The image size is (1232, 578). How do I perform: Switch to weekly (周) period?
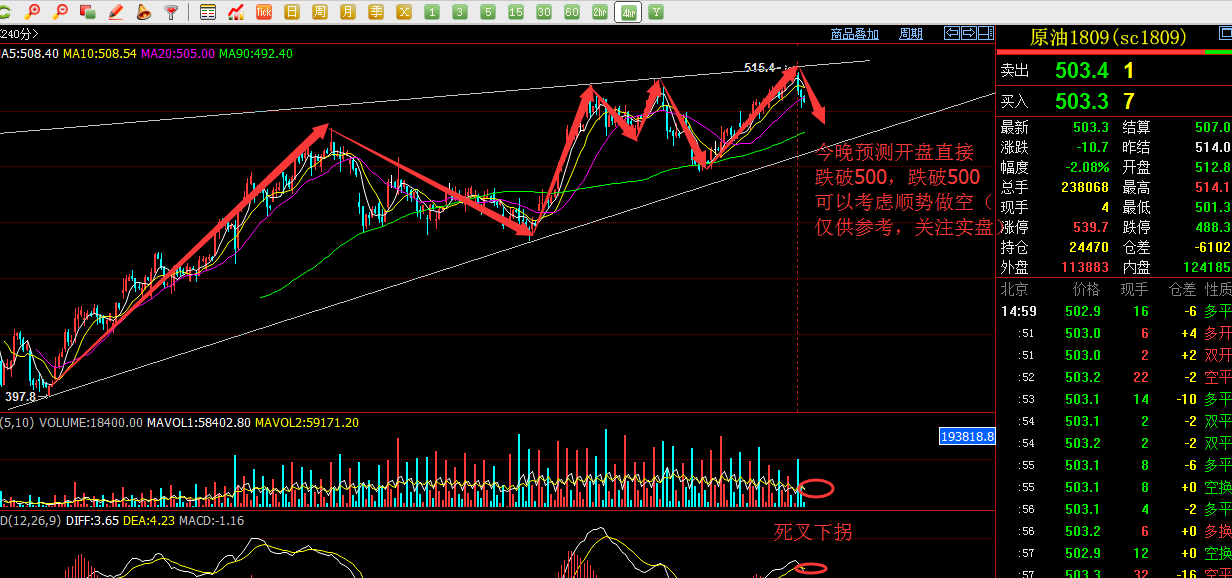pos(320,12)
